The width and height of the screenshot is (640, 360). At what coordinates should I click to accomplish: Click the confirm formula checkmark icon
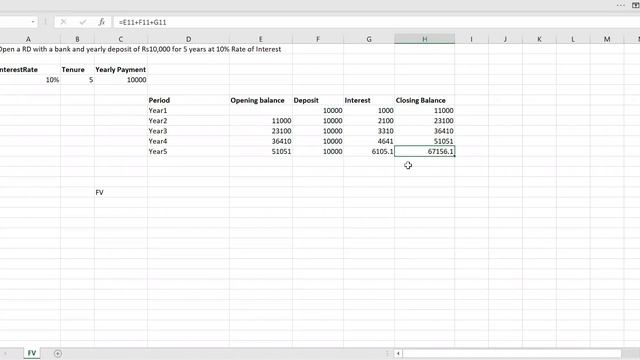click(83, 22)
